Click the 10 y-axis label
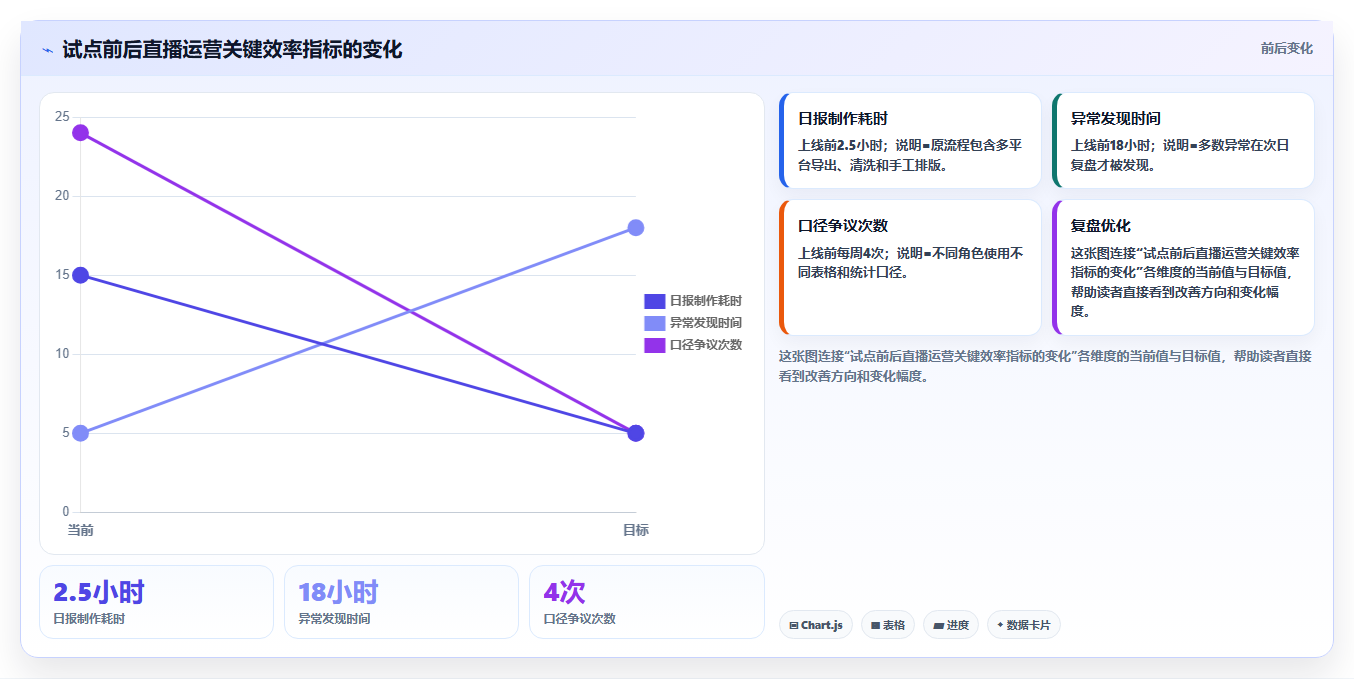Image resolution: width=1354 pixels, height=679 pixels. click(x=62, y=354)
